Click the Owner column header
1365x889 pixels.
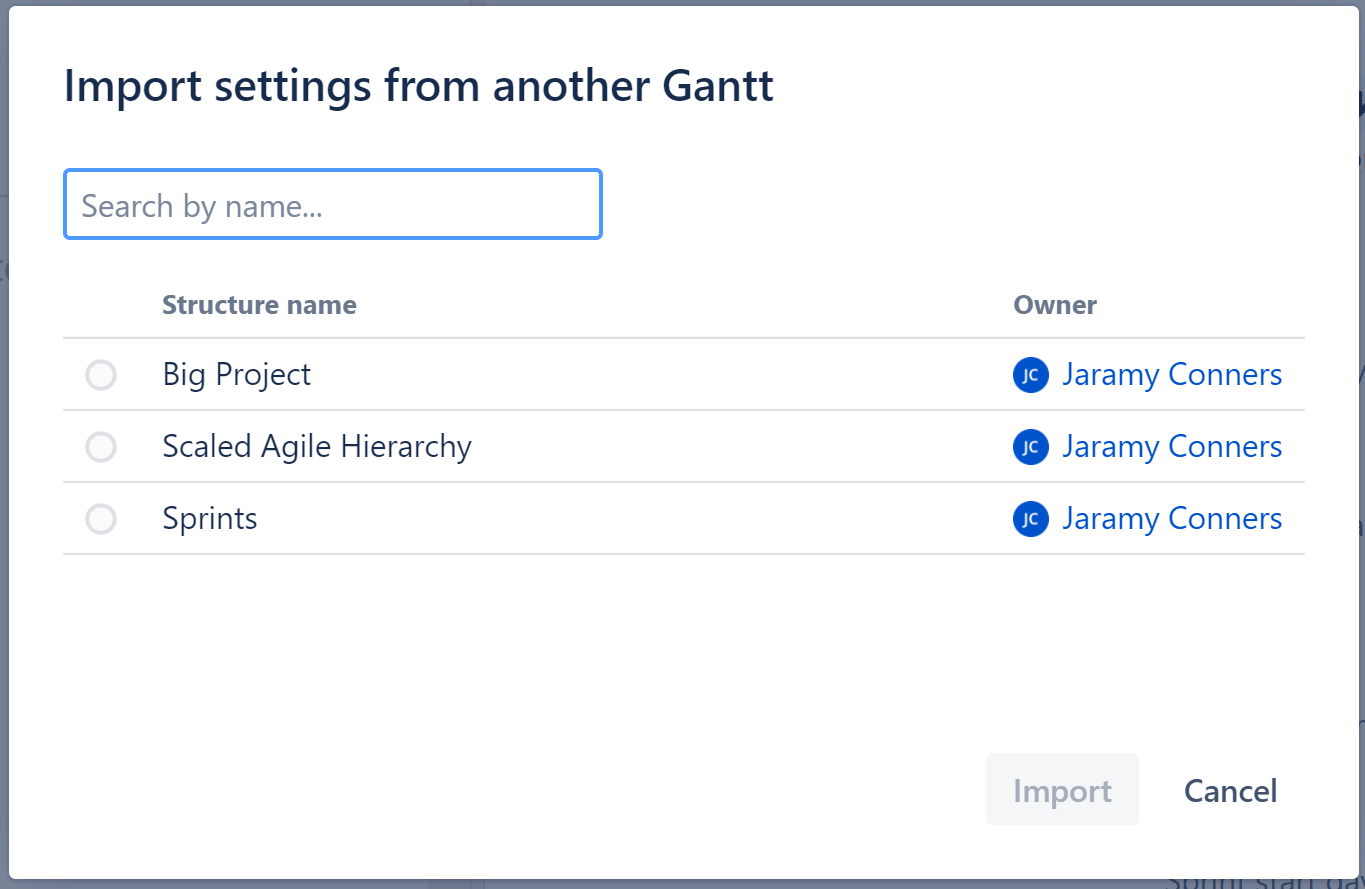point(1055,305)
